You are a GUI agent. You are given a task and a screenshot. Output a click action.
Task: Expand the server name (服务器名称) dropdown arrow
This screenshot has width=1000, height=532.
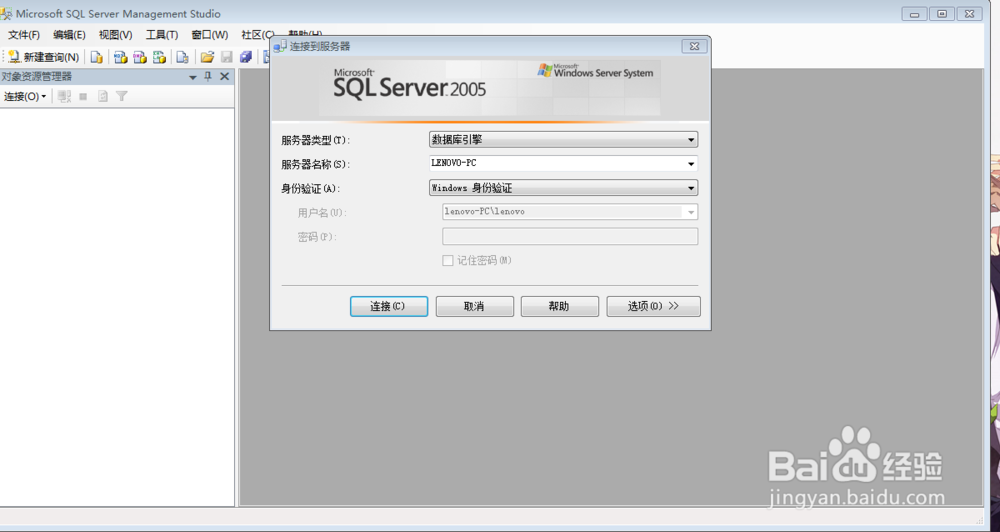click(691, 164)
